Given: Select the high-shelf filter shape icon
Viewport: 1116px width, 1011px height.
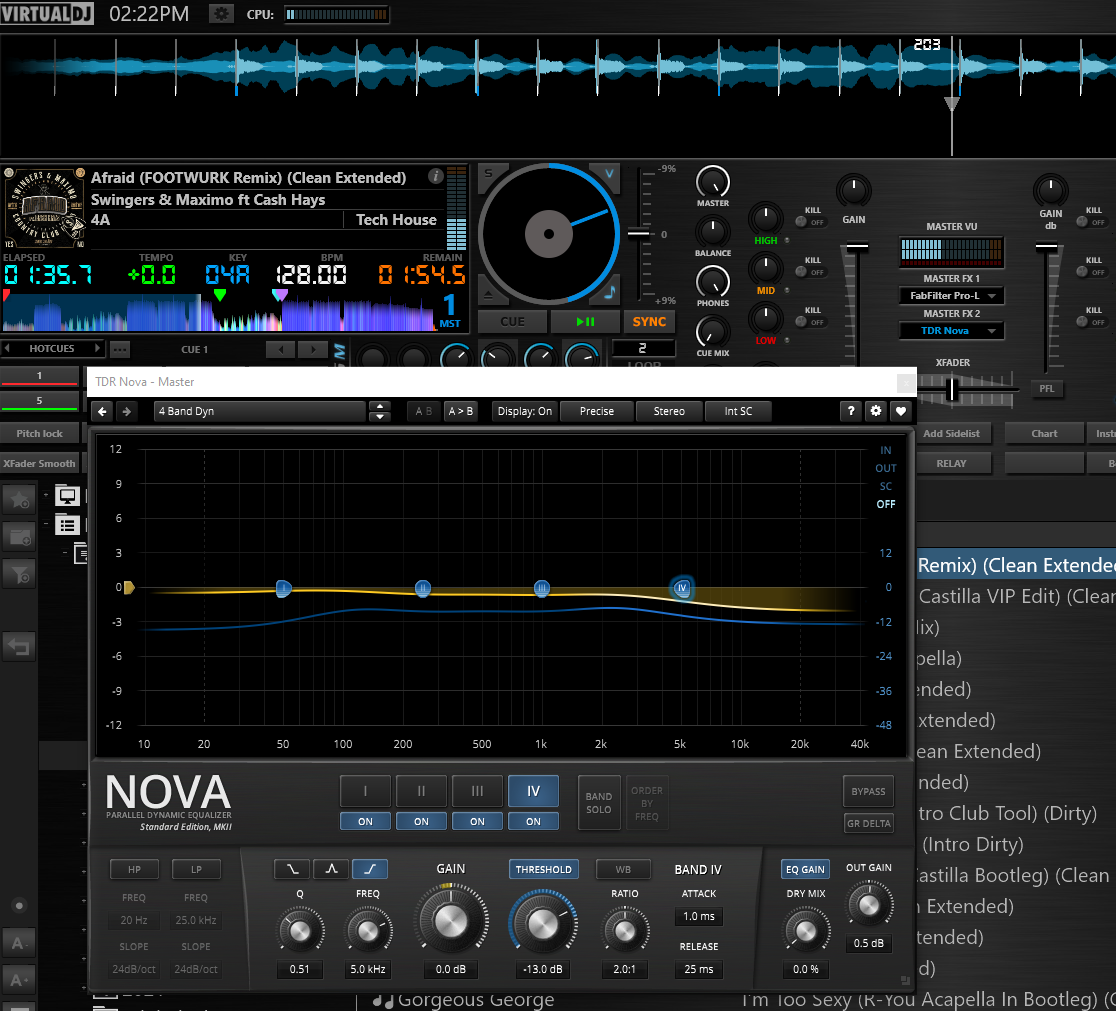Looking at the screenshot, I should click(370, 869).
